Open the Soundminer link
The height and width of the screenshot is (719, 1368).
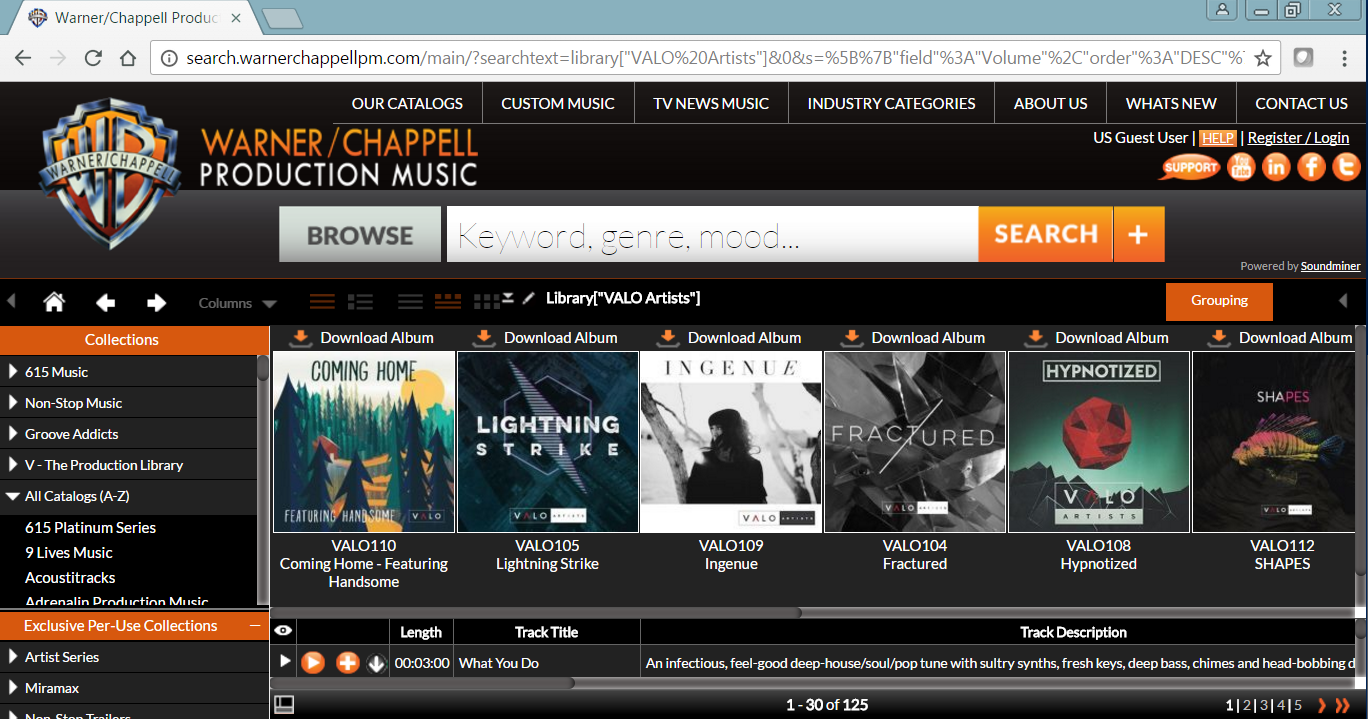click(1330, 266)
